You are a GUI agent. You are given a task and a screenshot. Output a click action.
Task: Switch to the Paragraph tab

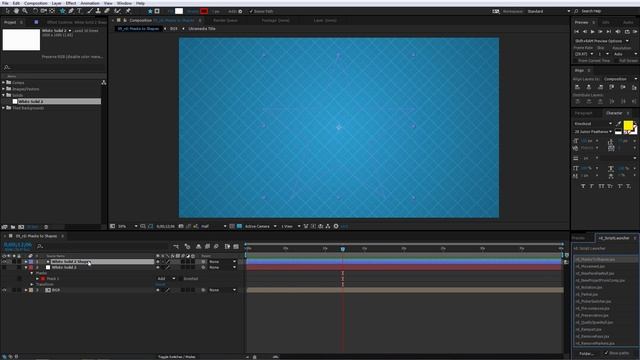[x=583, y=113]
